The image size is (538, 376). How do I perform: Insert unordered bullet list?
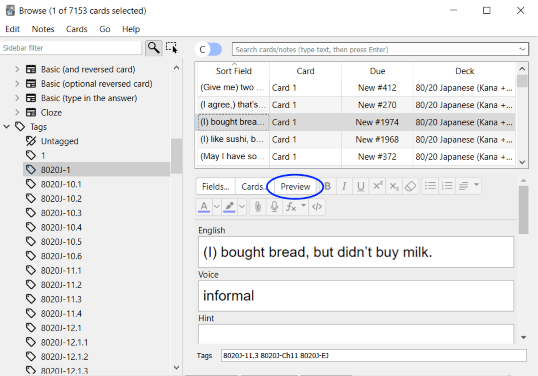pyautogui.click(x=430, y=186)
